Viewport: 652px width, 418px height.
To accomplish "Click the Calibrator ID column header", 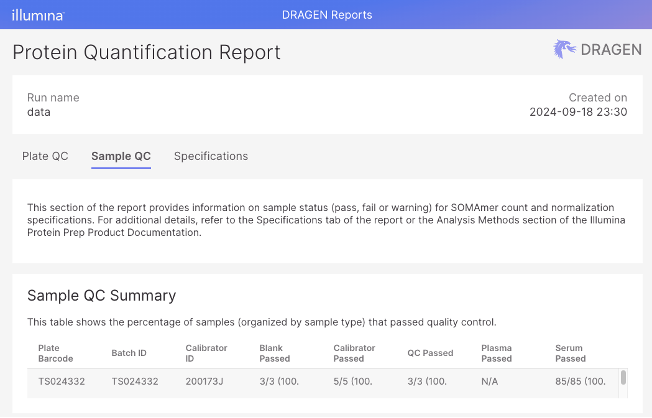I will (x=206, y=353).
